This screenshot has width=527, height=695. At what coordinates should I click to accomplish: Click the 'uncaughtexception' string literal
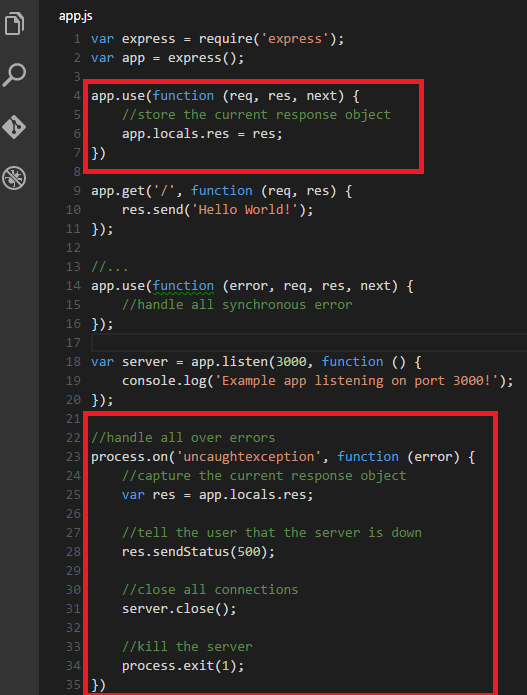point(249,457)
